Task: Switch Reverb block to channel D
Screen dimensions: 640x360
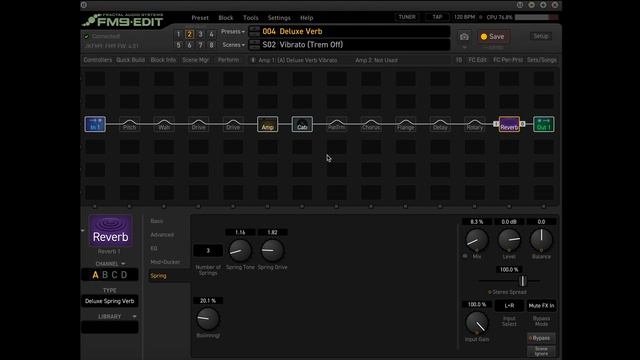Action: coord(124,275)
